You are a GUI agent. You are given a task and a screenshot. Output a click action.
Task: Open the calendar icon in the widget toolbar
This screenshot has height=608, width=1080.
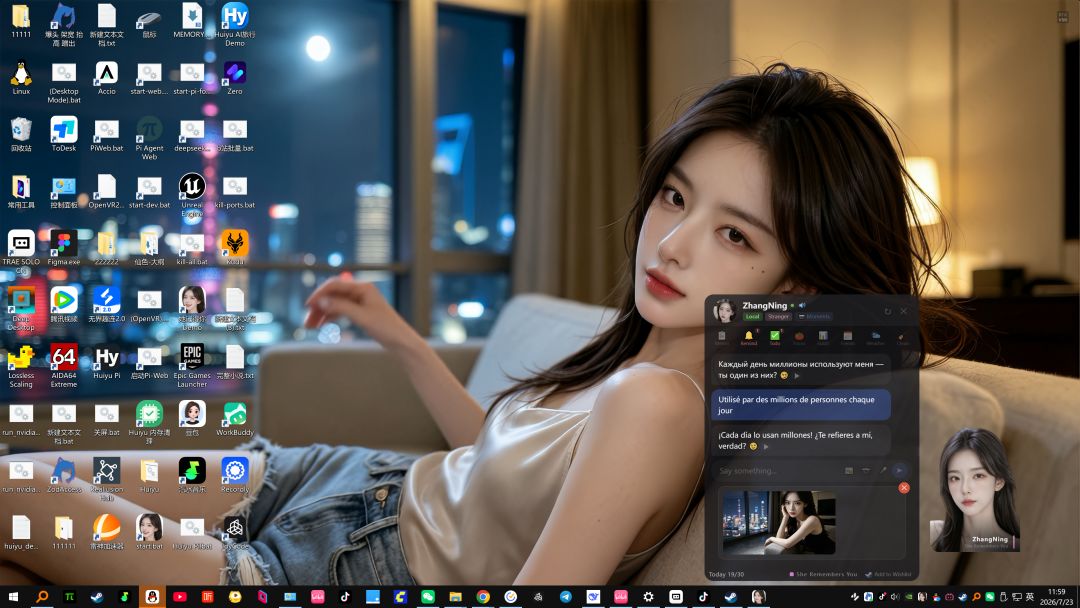[x=848, y=337]
